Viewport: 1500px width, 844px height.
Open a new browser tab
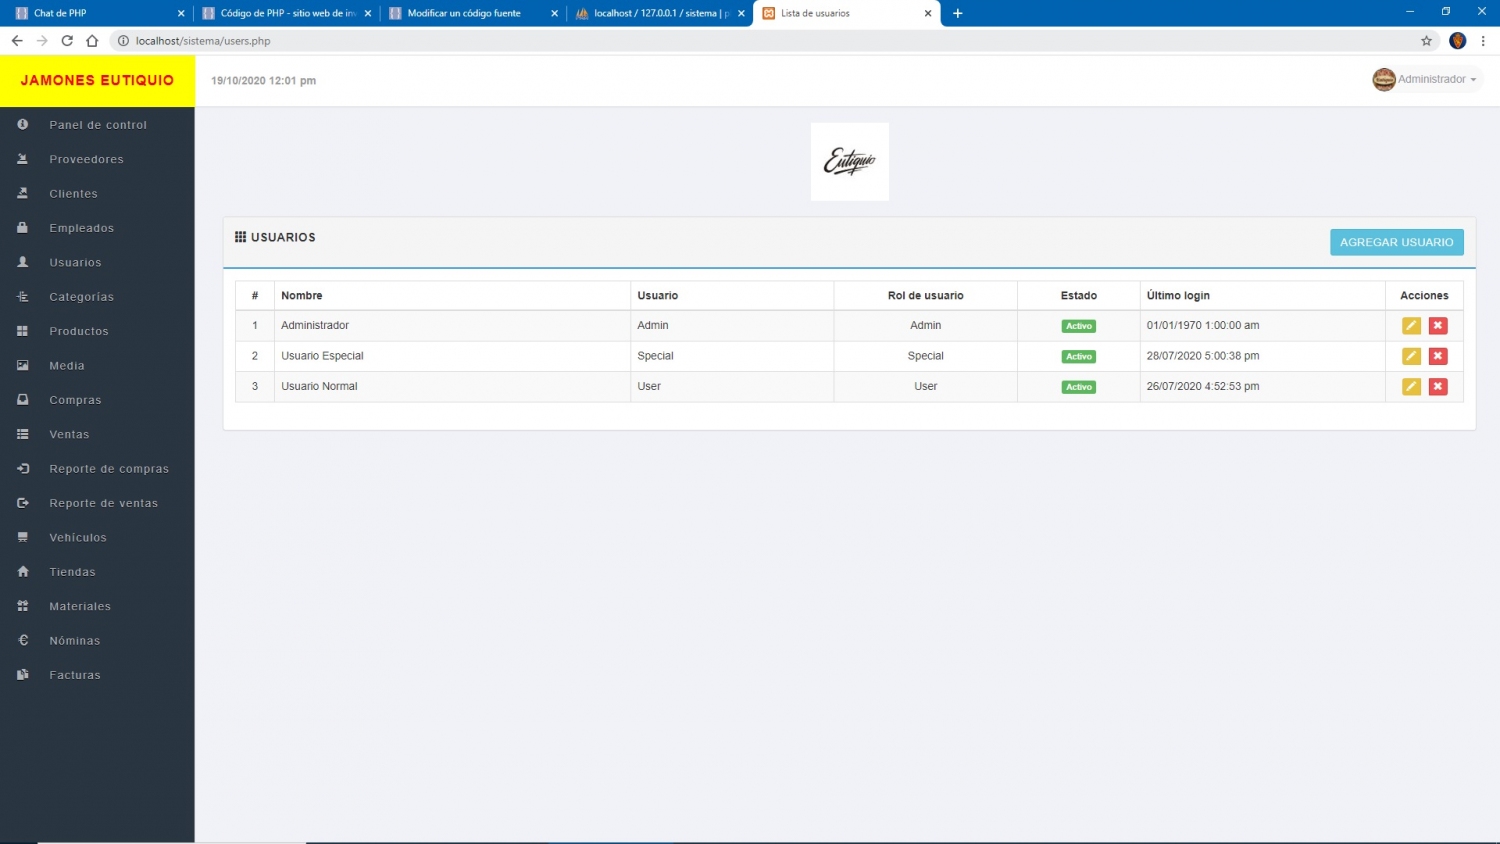958,13
